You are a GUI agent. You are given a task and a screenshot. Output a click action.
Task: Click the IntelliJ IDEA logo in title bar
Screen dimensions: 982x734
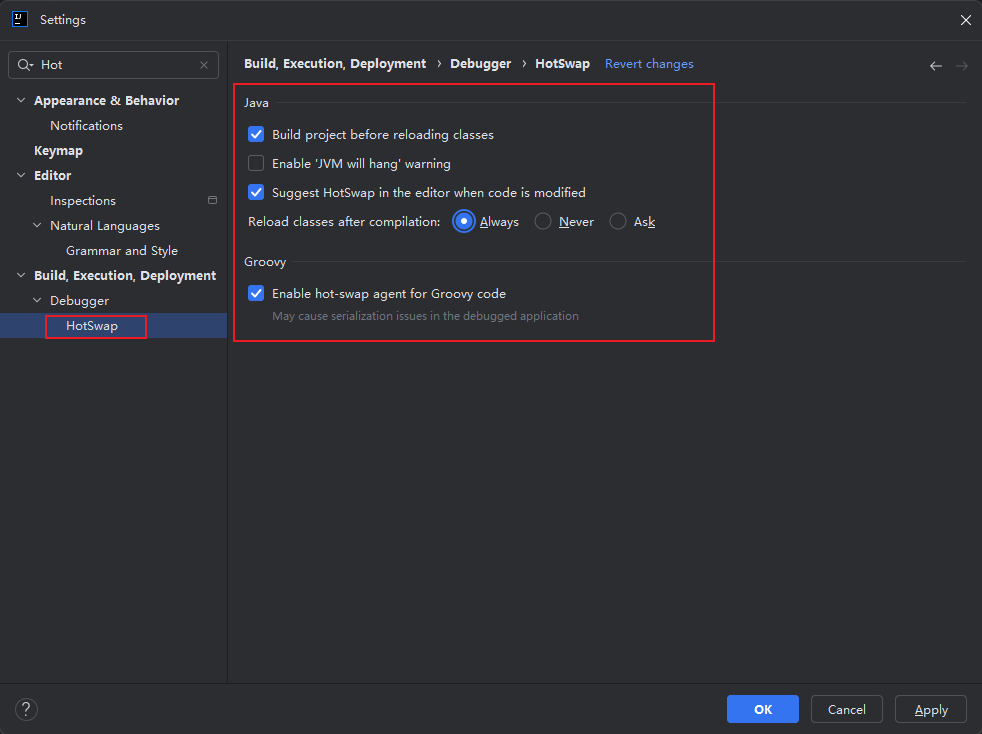20,19
